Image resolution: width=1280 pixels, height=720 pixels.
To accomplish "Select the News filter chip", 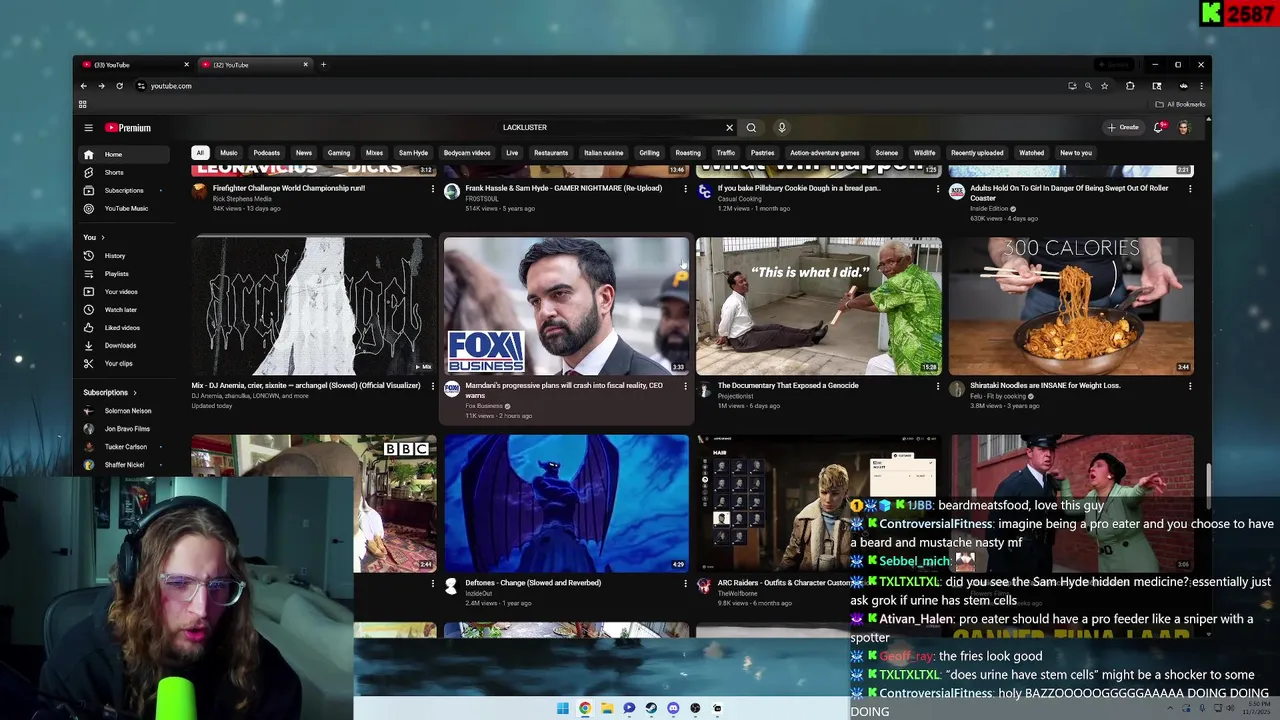I will (x=304, y=153).
